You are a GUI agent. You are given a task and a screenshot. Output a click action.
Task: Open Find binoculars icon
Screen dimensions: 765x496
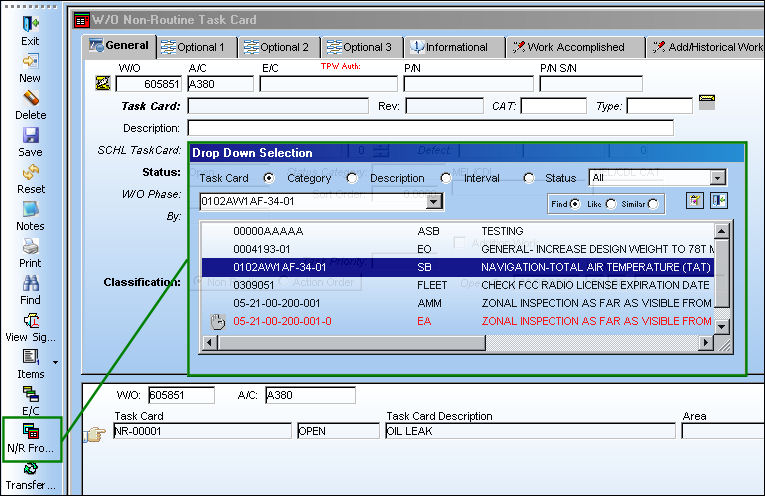(x=31, y=283)
